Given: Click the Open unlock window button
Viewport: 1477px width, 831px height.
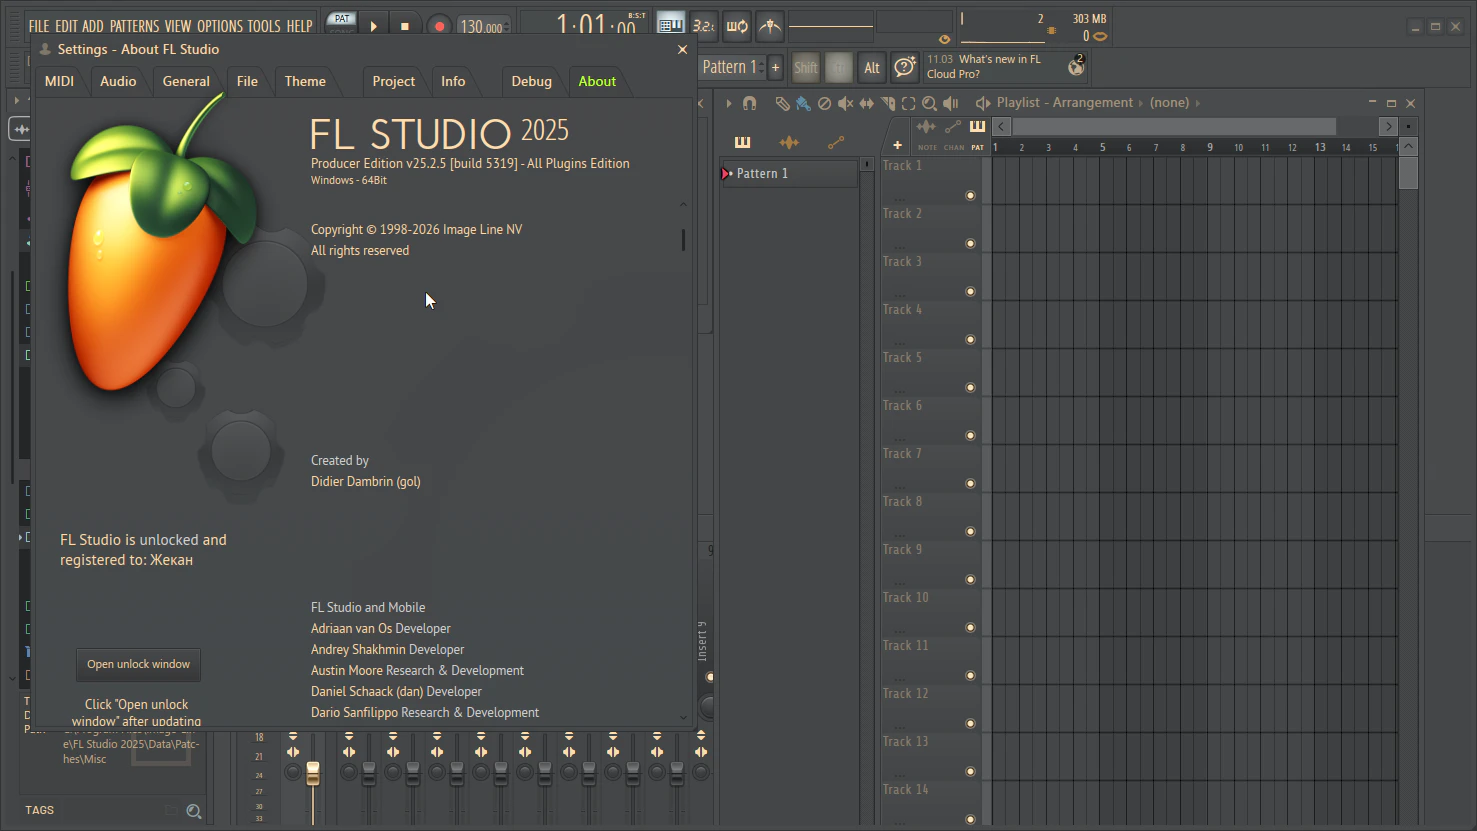Looking at the screenshot, I should coord(138,664).
